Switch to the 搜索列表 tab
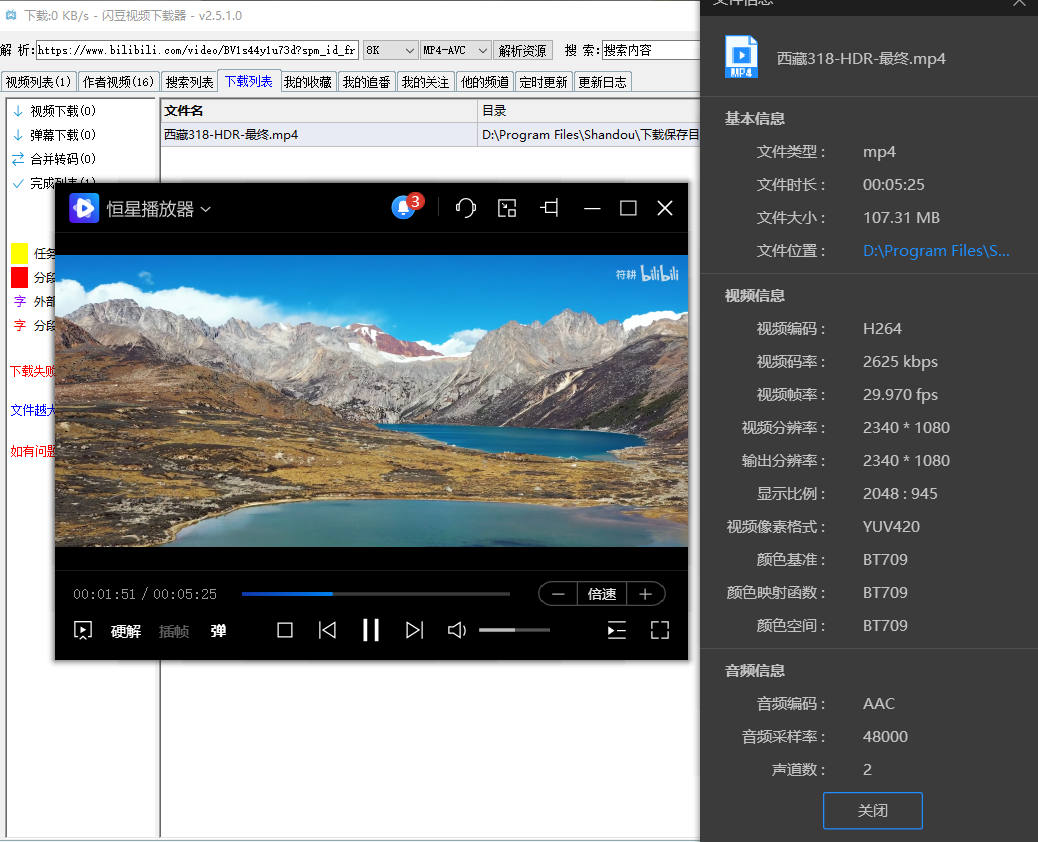This screenshot has height=842, width=1038. click(189, 82)
